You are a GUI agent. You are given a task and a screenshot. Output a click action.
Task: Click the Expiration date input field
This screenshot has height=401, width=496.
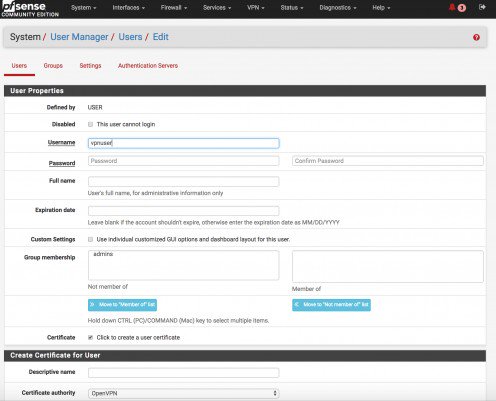coord(183,211)
